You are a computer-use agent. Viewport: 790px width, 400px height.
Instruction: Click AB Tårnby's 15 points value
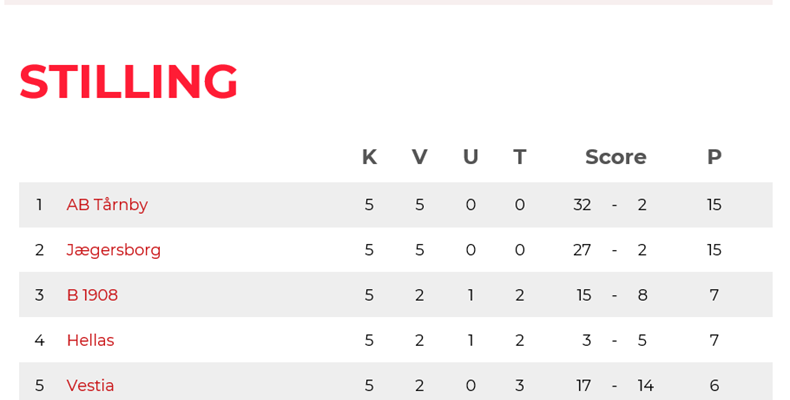click(x=714, y=205)
